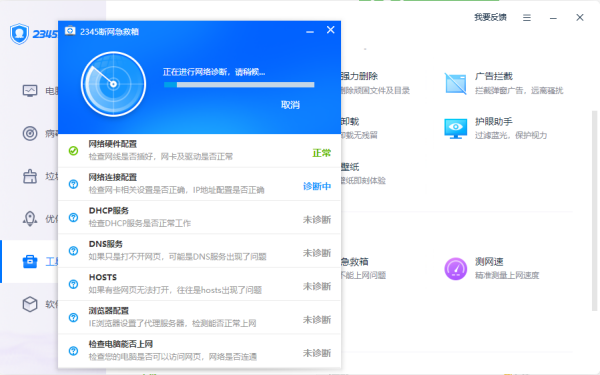Click 未诊断 status in HOSTS row
Image resolution: width=600 pixels, height=375 pixels.
coord(317,286)
